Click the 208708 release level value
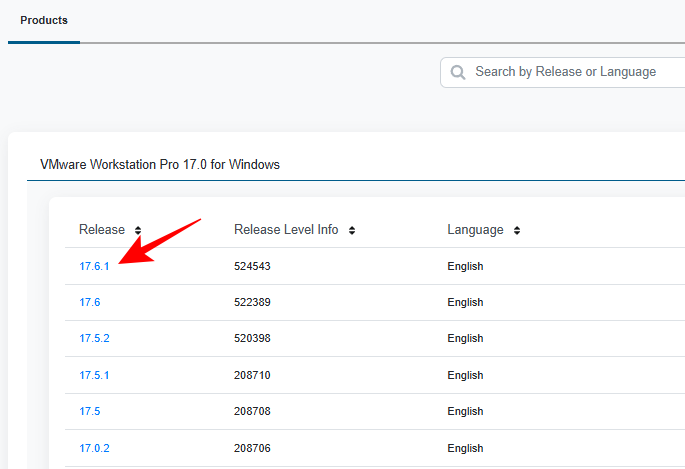 tap(252, 411)
